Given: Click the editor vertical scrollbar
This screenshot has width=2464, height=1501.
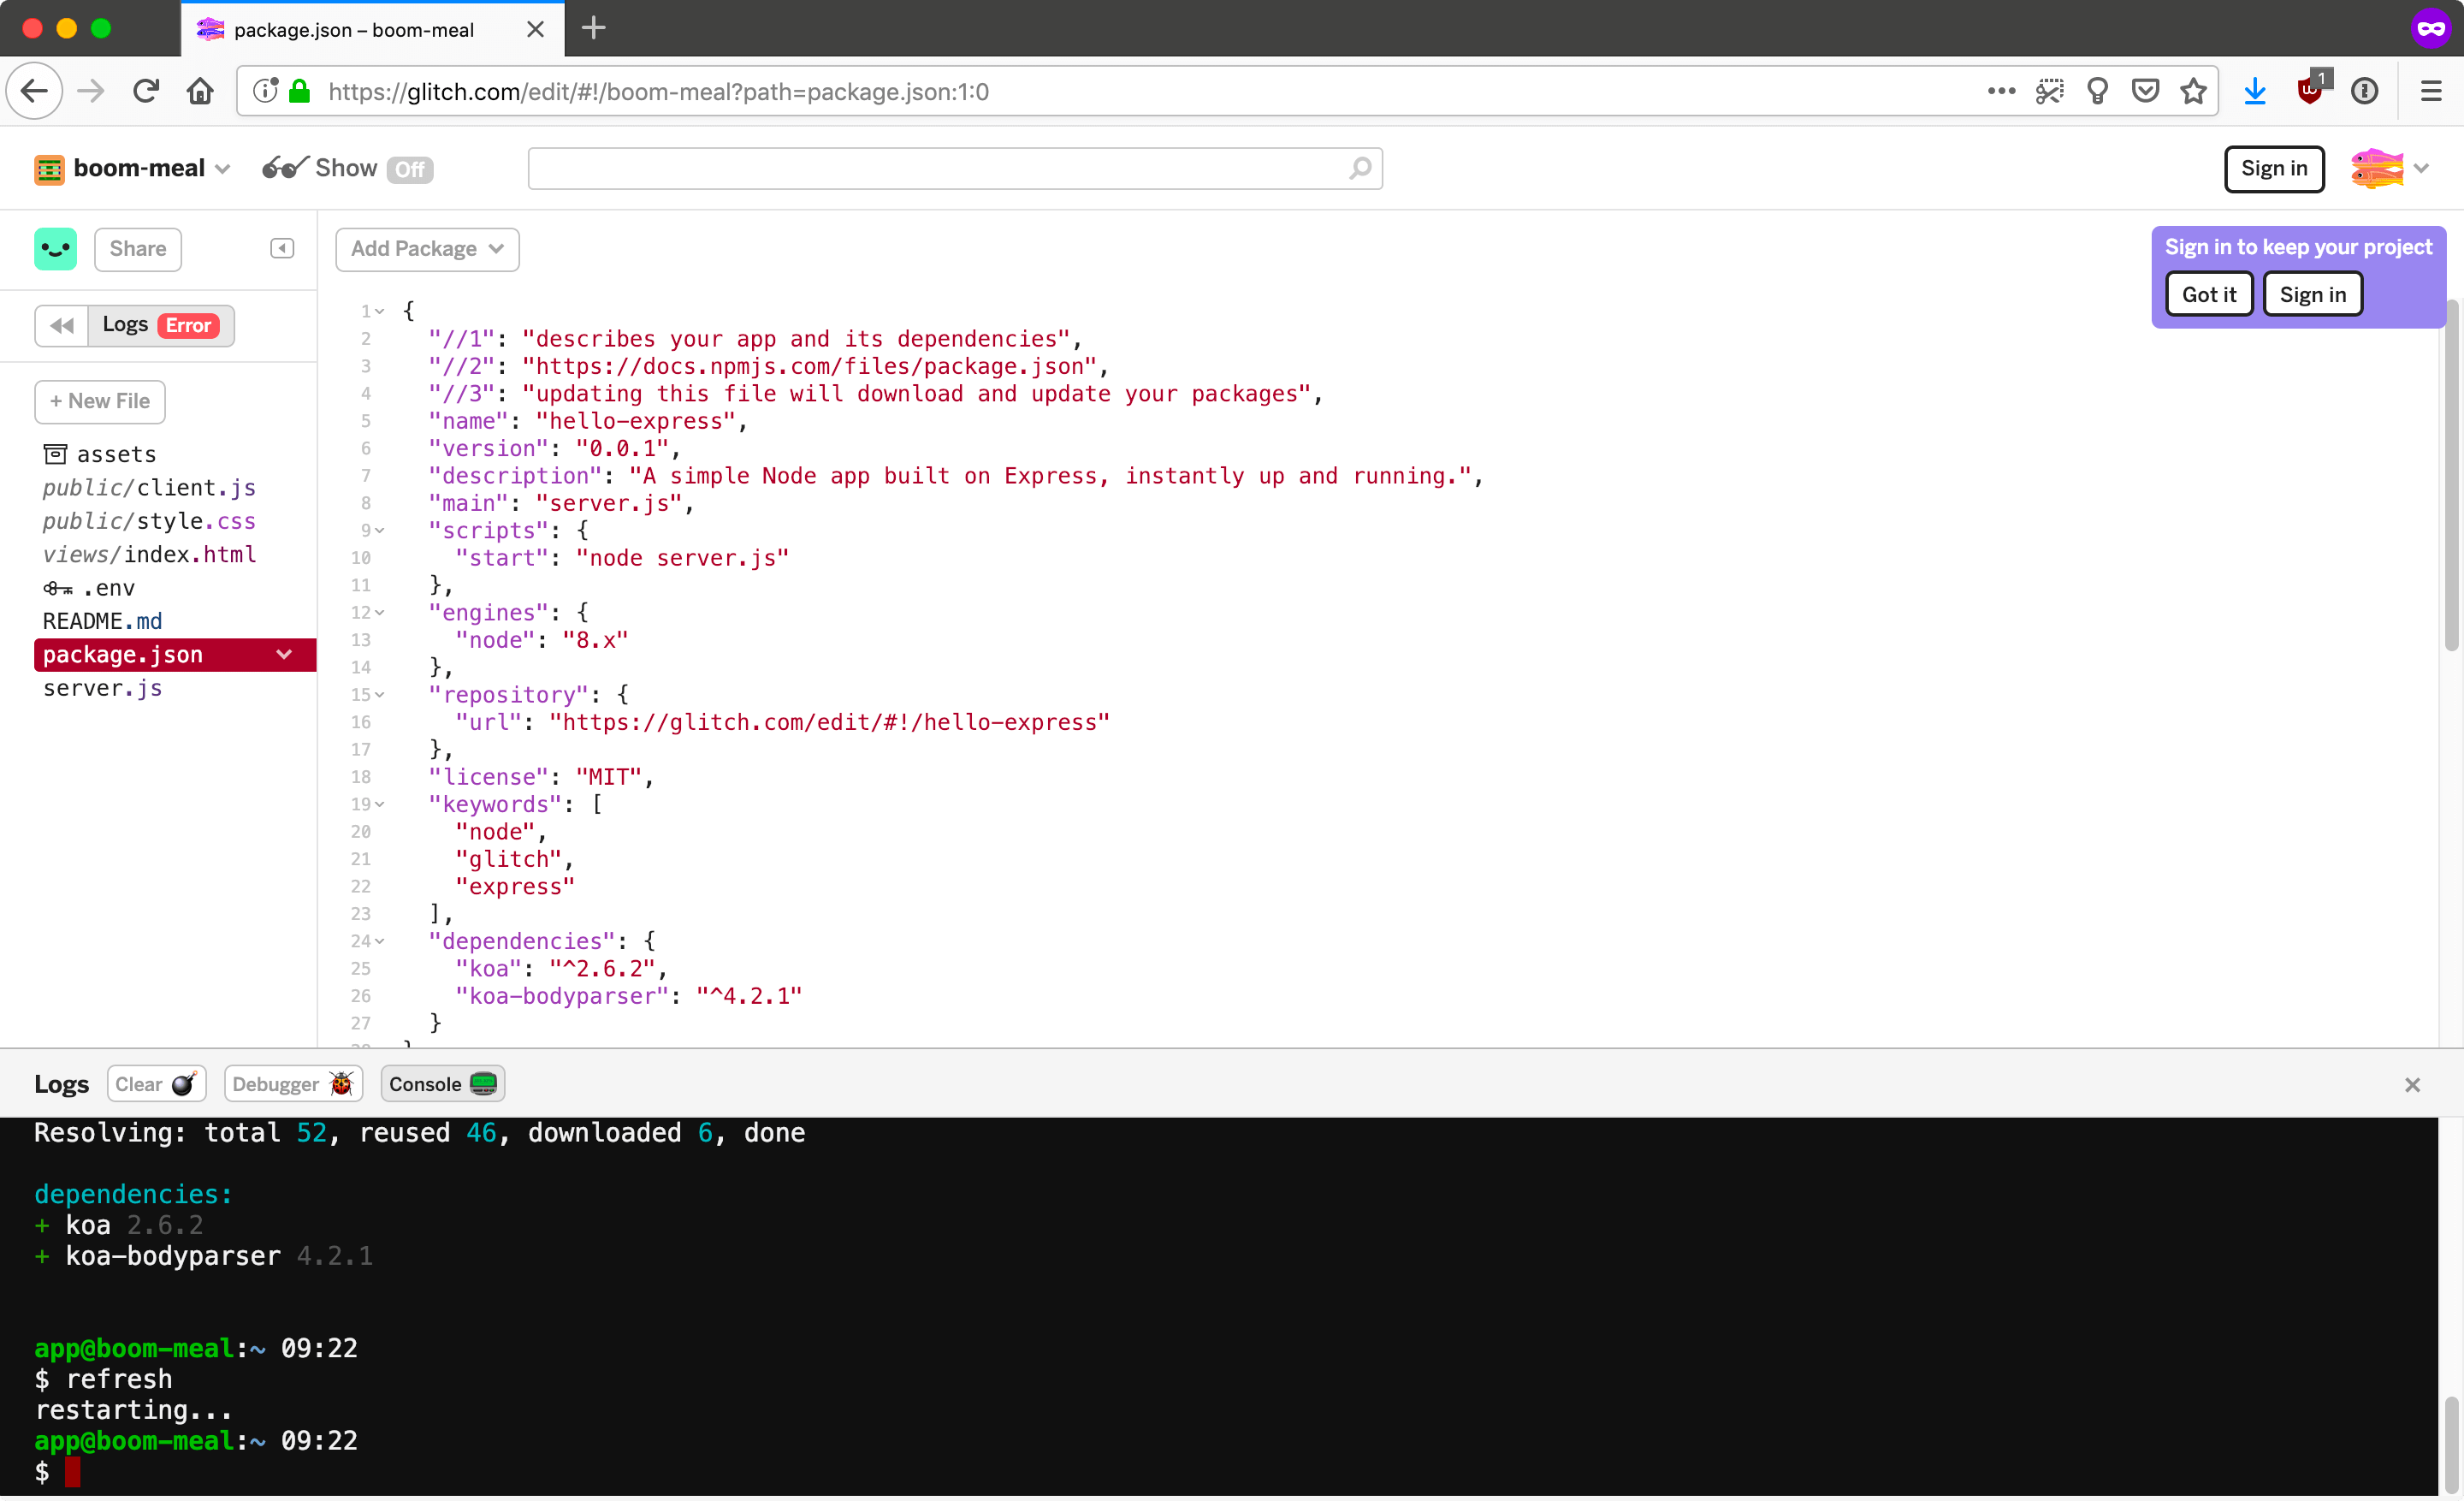Looking at the screenshot, I should click(2451, 475).
